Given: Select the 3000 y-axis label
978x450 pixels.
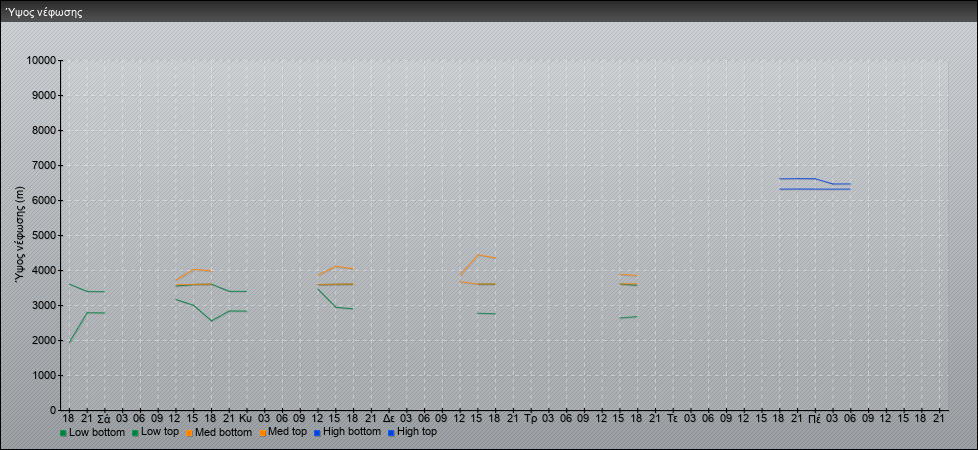Looking at the screenshot, I should (x=44, y=305).
